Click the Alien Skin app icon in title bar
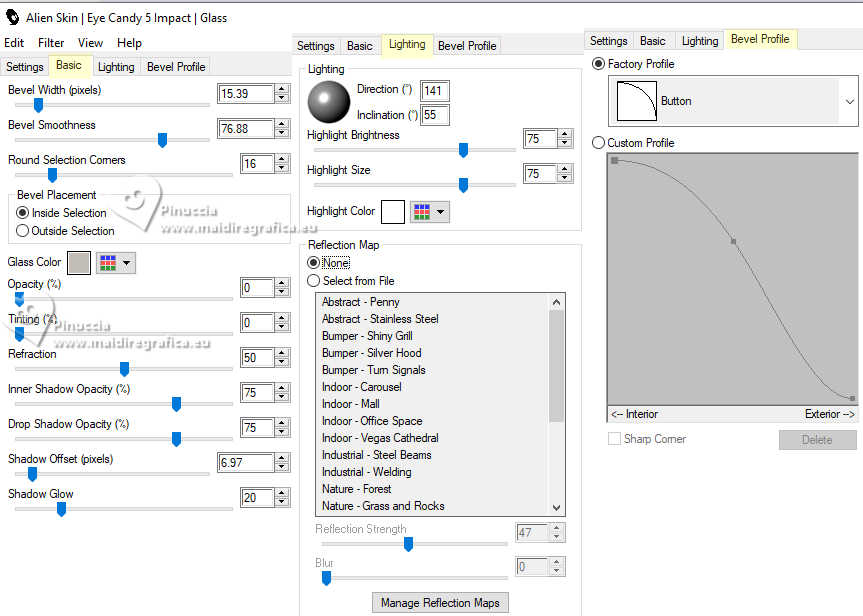This screenshot has width=863, height=616. [12, 18]
